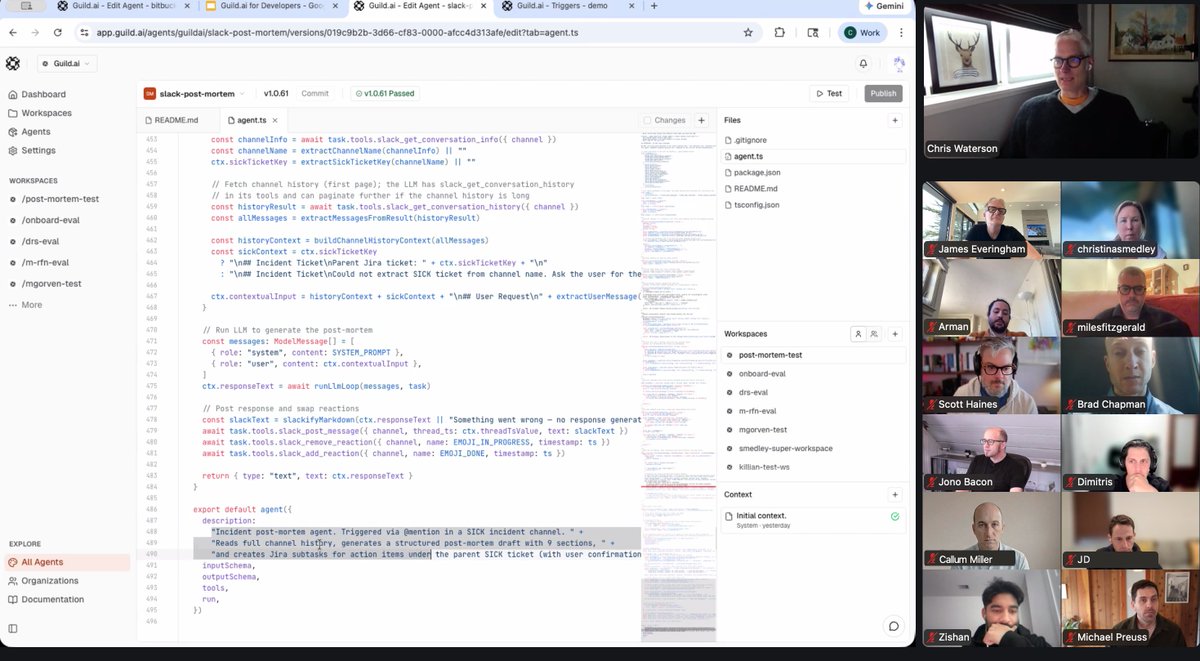Open the user avatar menu in the app header
The width and height of the screenshot is (1200, 661).
click(897, 63)
